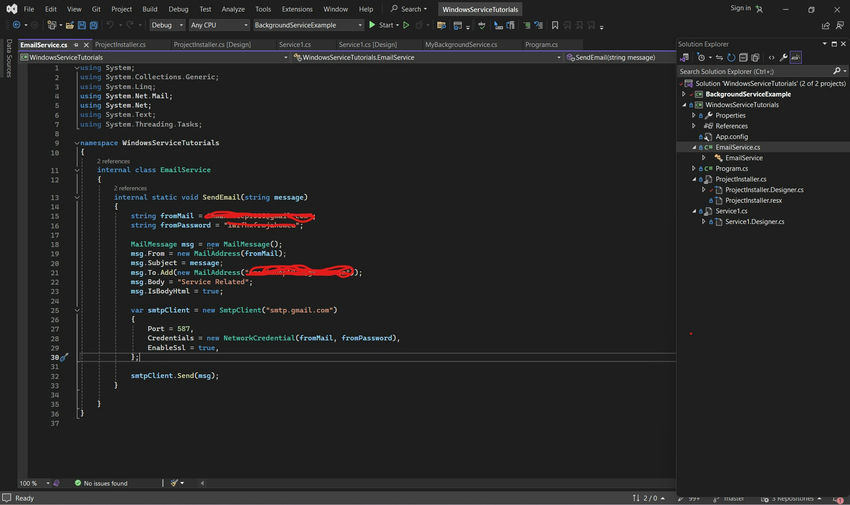
Task: Click Collapse All icon in Solution Explorer
Action: coord(744,58)
